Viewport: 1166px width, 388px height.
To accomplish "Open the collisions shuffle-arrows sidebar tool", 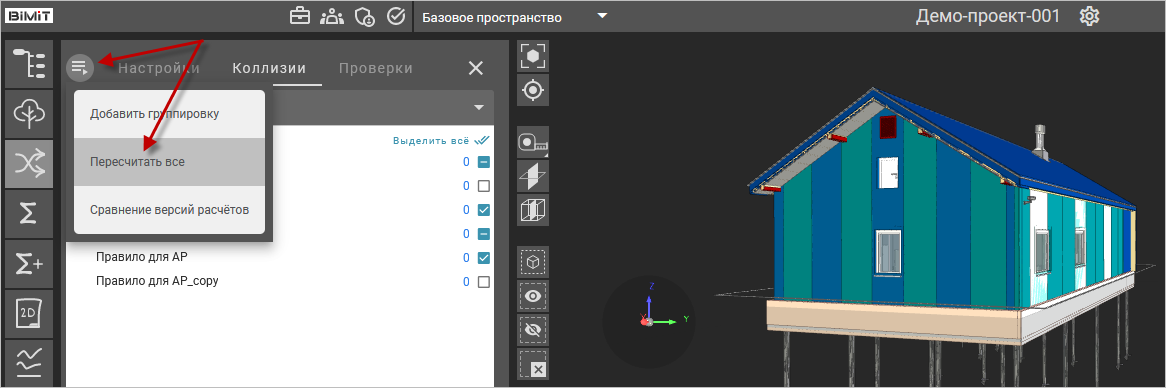I will point(30,164).
